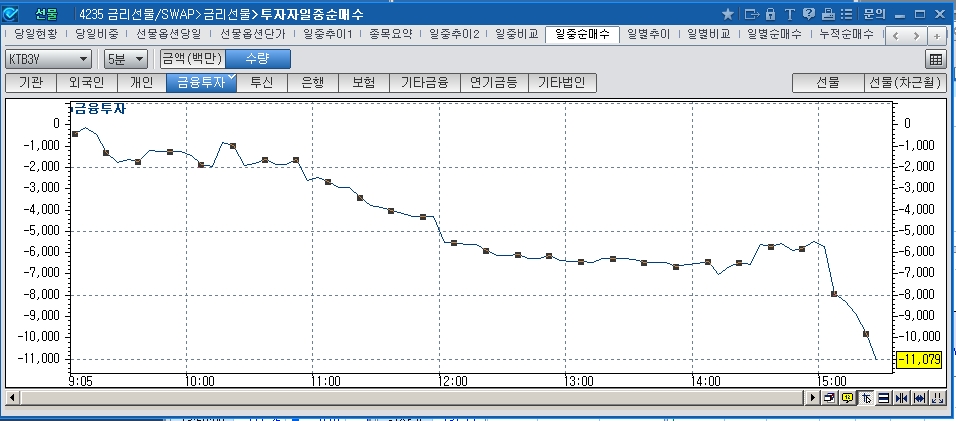Select the 금융투자 investor button
The image size is (956, 421).
[201, 82]
